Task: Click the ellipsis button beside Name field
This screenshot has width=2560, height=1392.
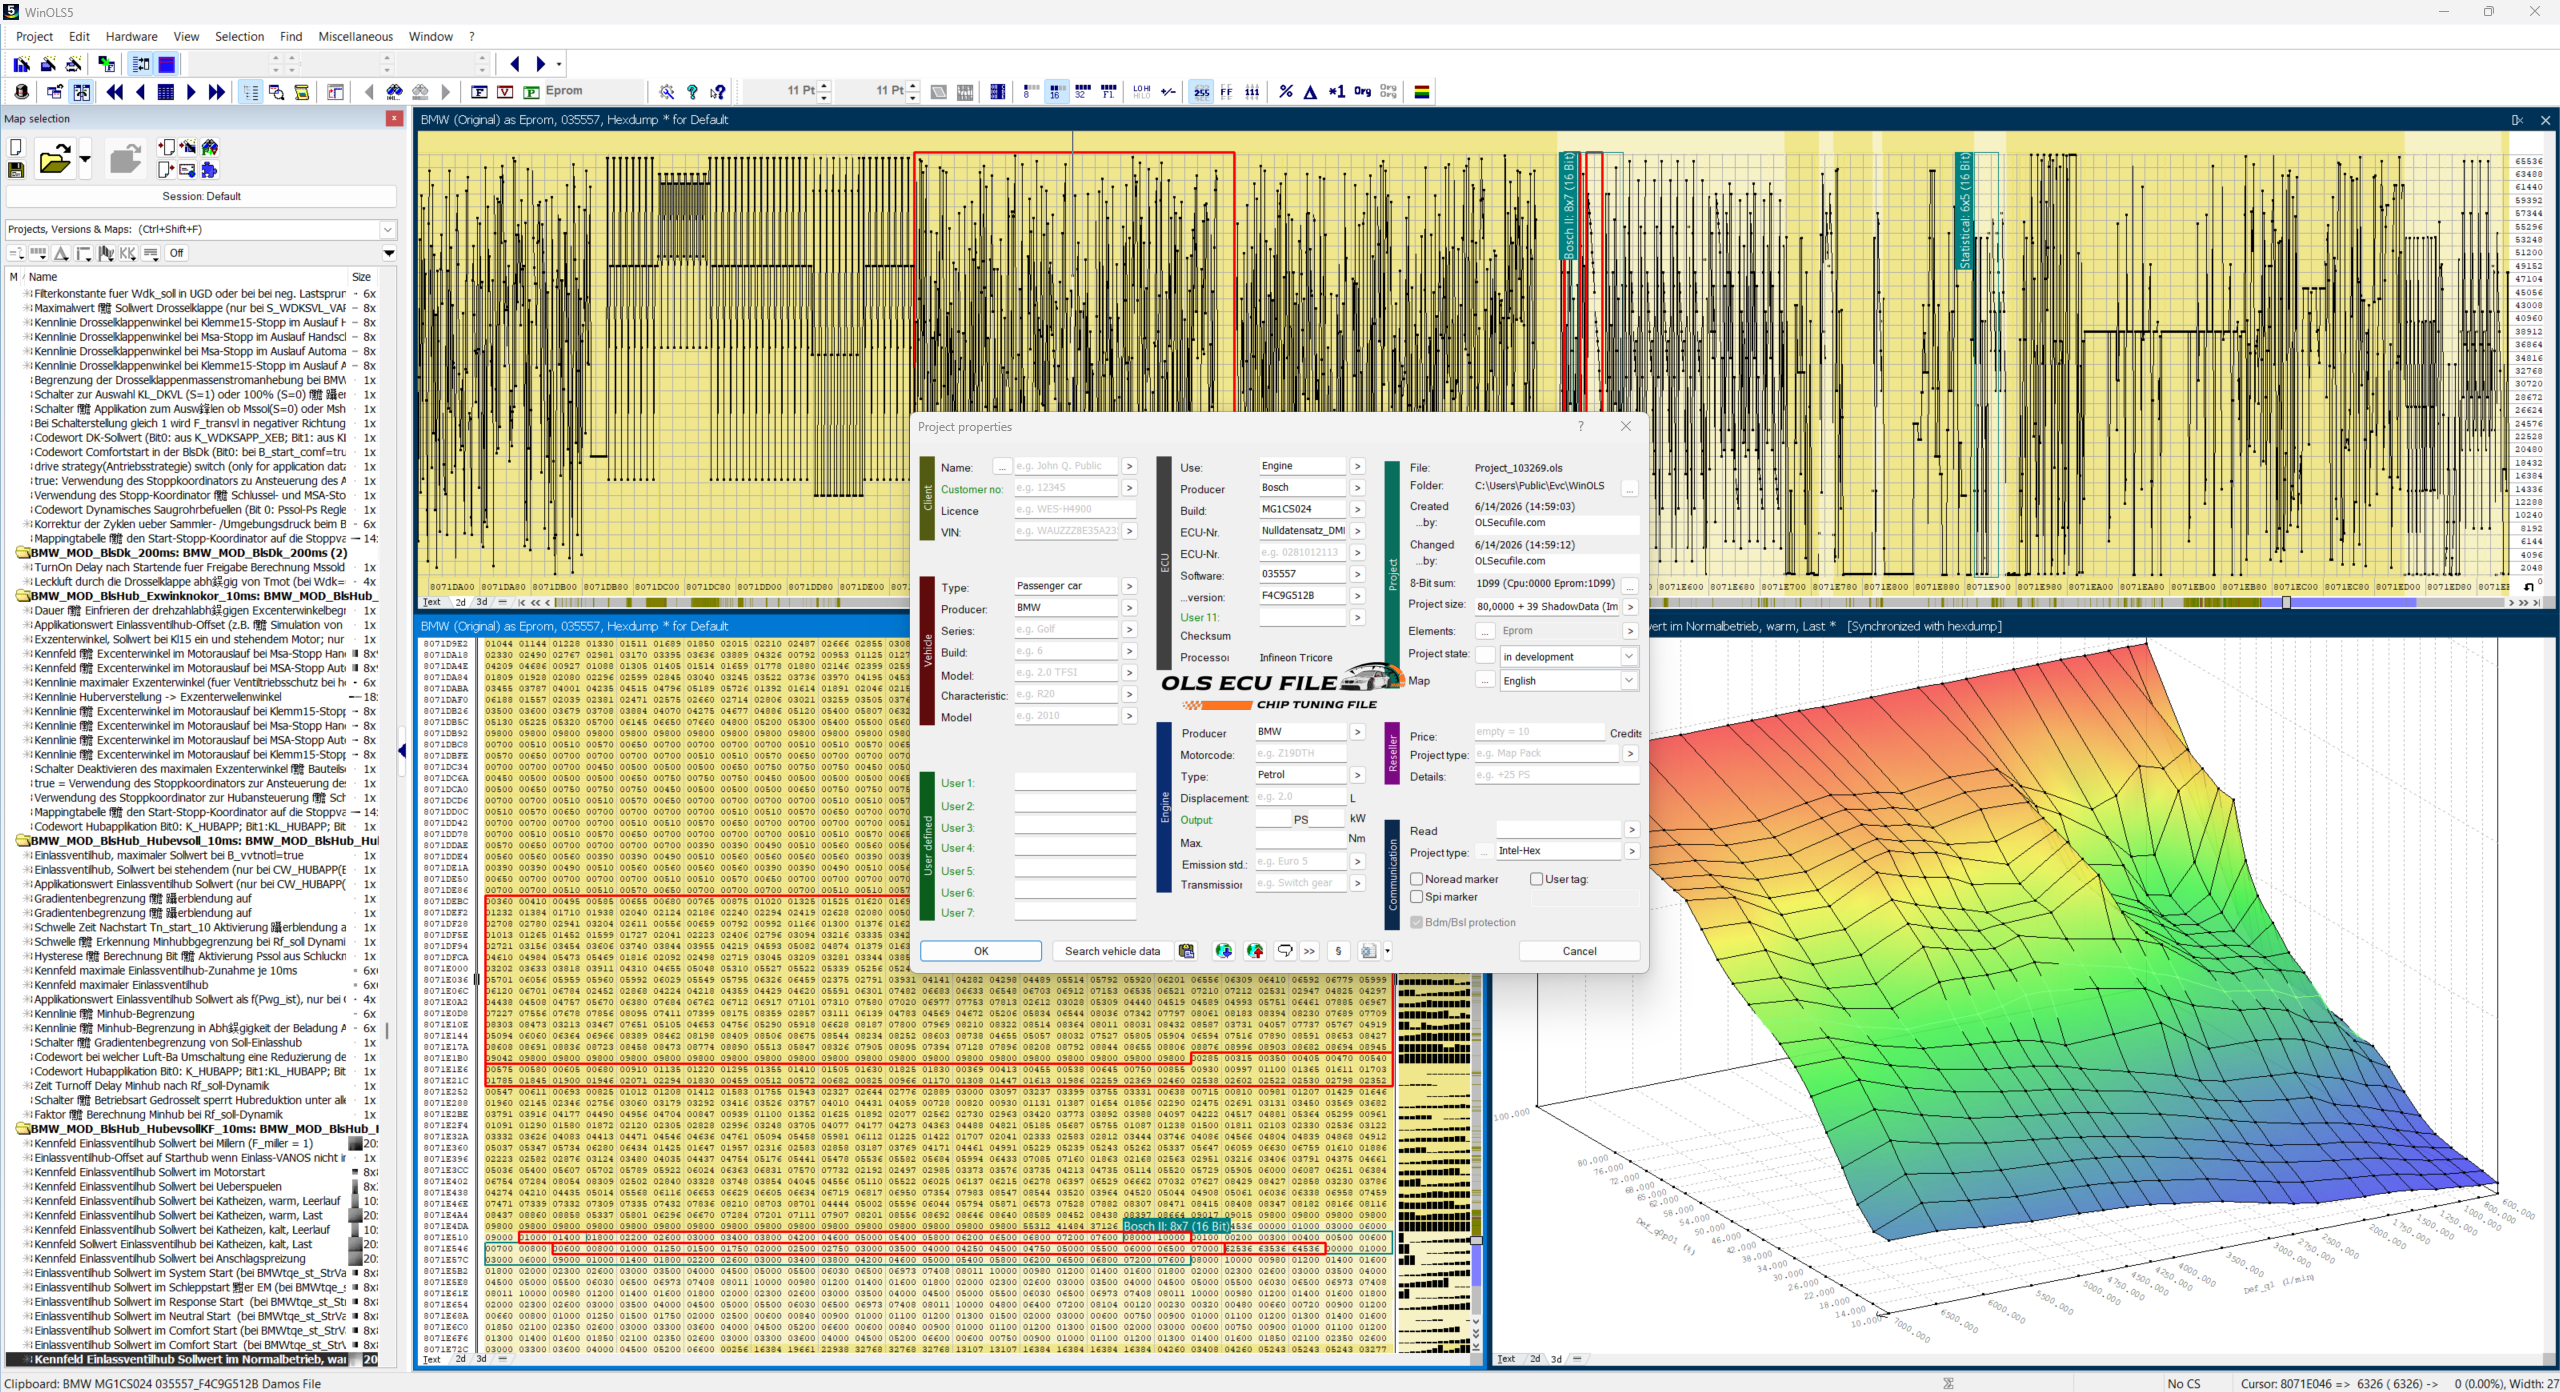Action: [1002, 467]
